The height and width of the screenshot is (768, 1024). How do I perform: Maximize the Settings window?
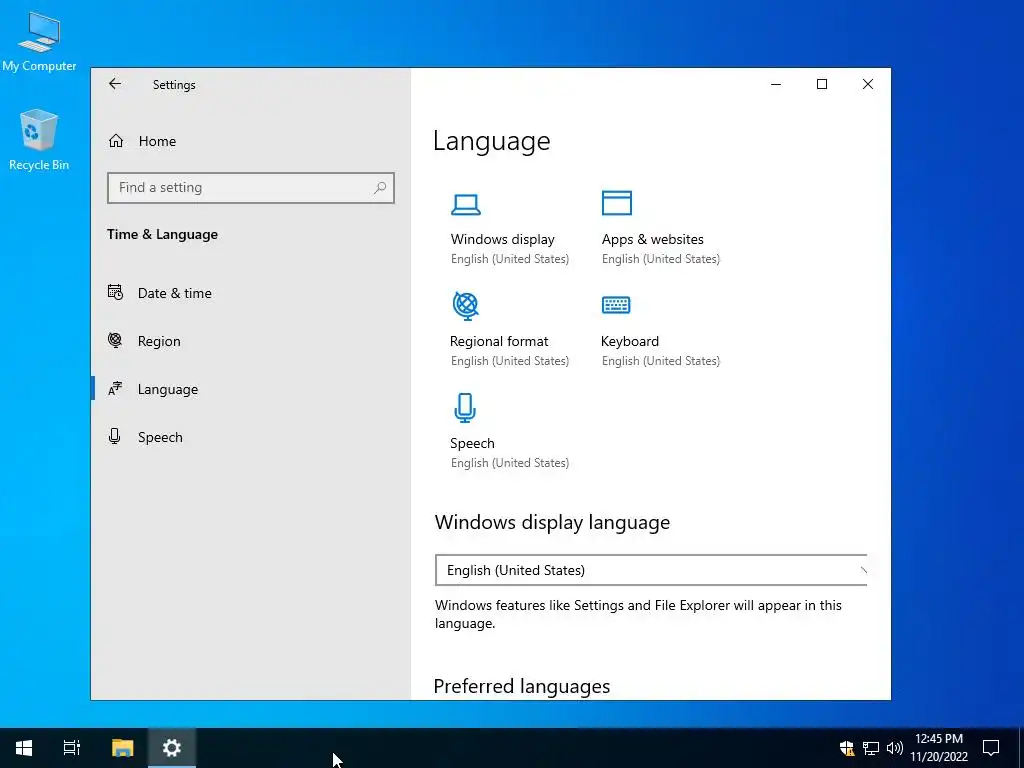coord(822,84)
